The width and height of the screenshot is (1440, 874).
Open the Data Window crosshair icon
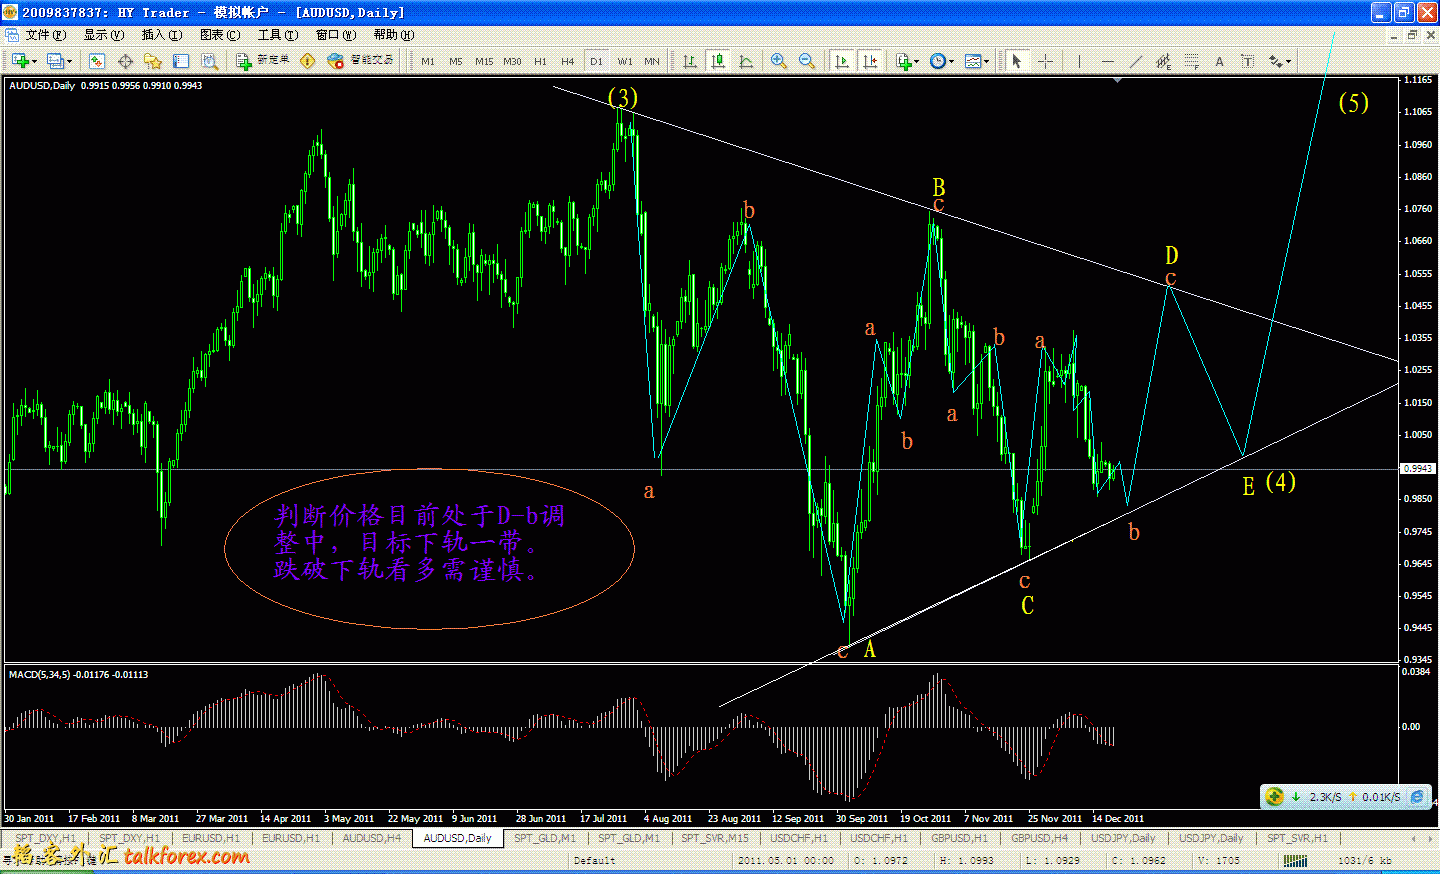[x=125, y=61]
